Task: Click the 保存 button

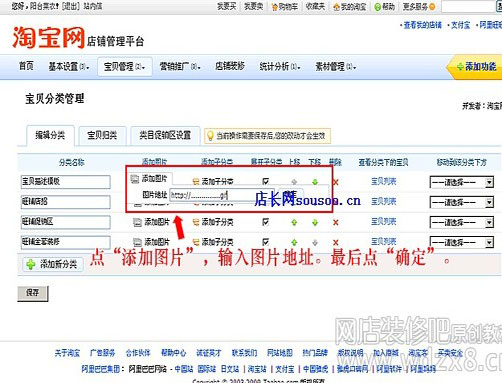Action: pyautogui.click(x=33, y=293)
